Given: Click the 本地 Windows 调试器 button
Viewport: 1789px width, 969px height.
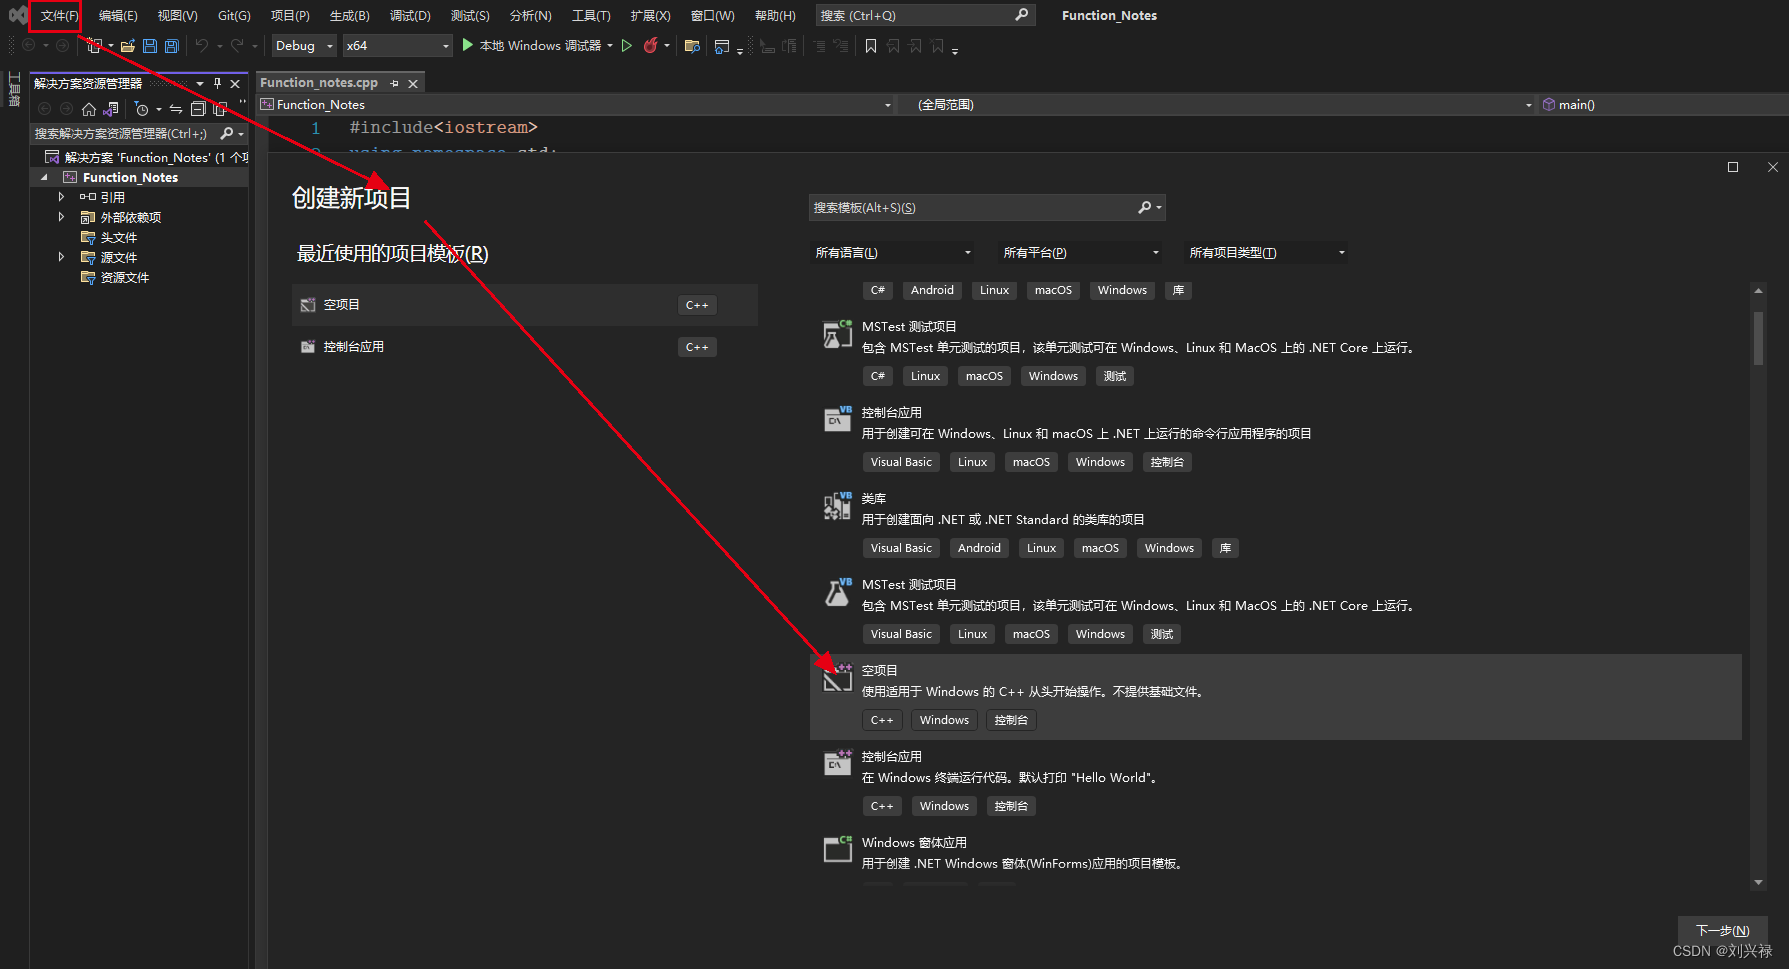Looking at the screenshot, I should pos(538,46).
